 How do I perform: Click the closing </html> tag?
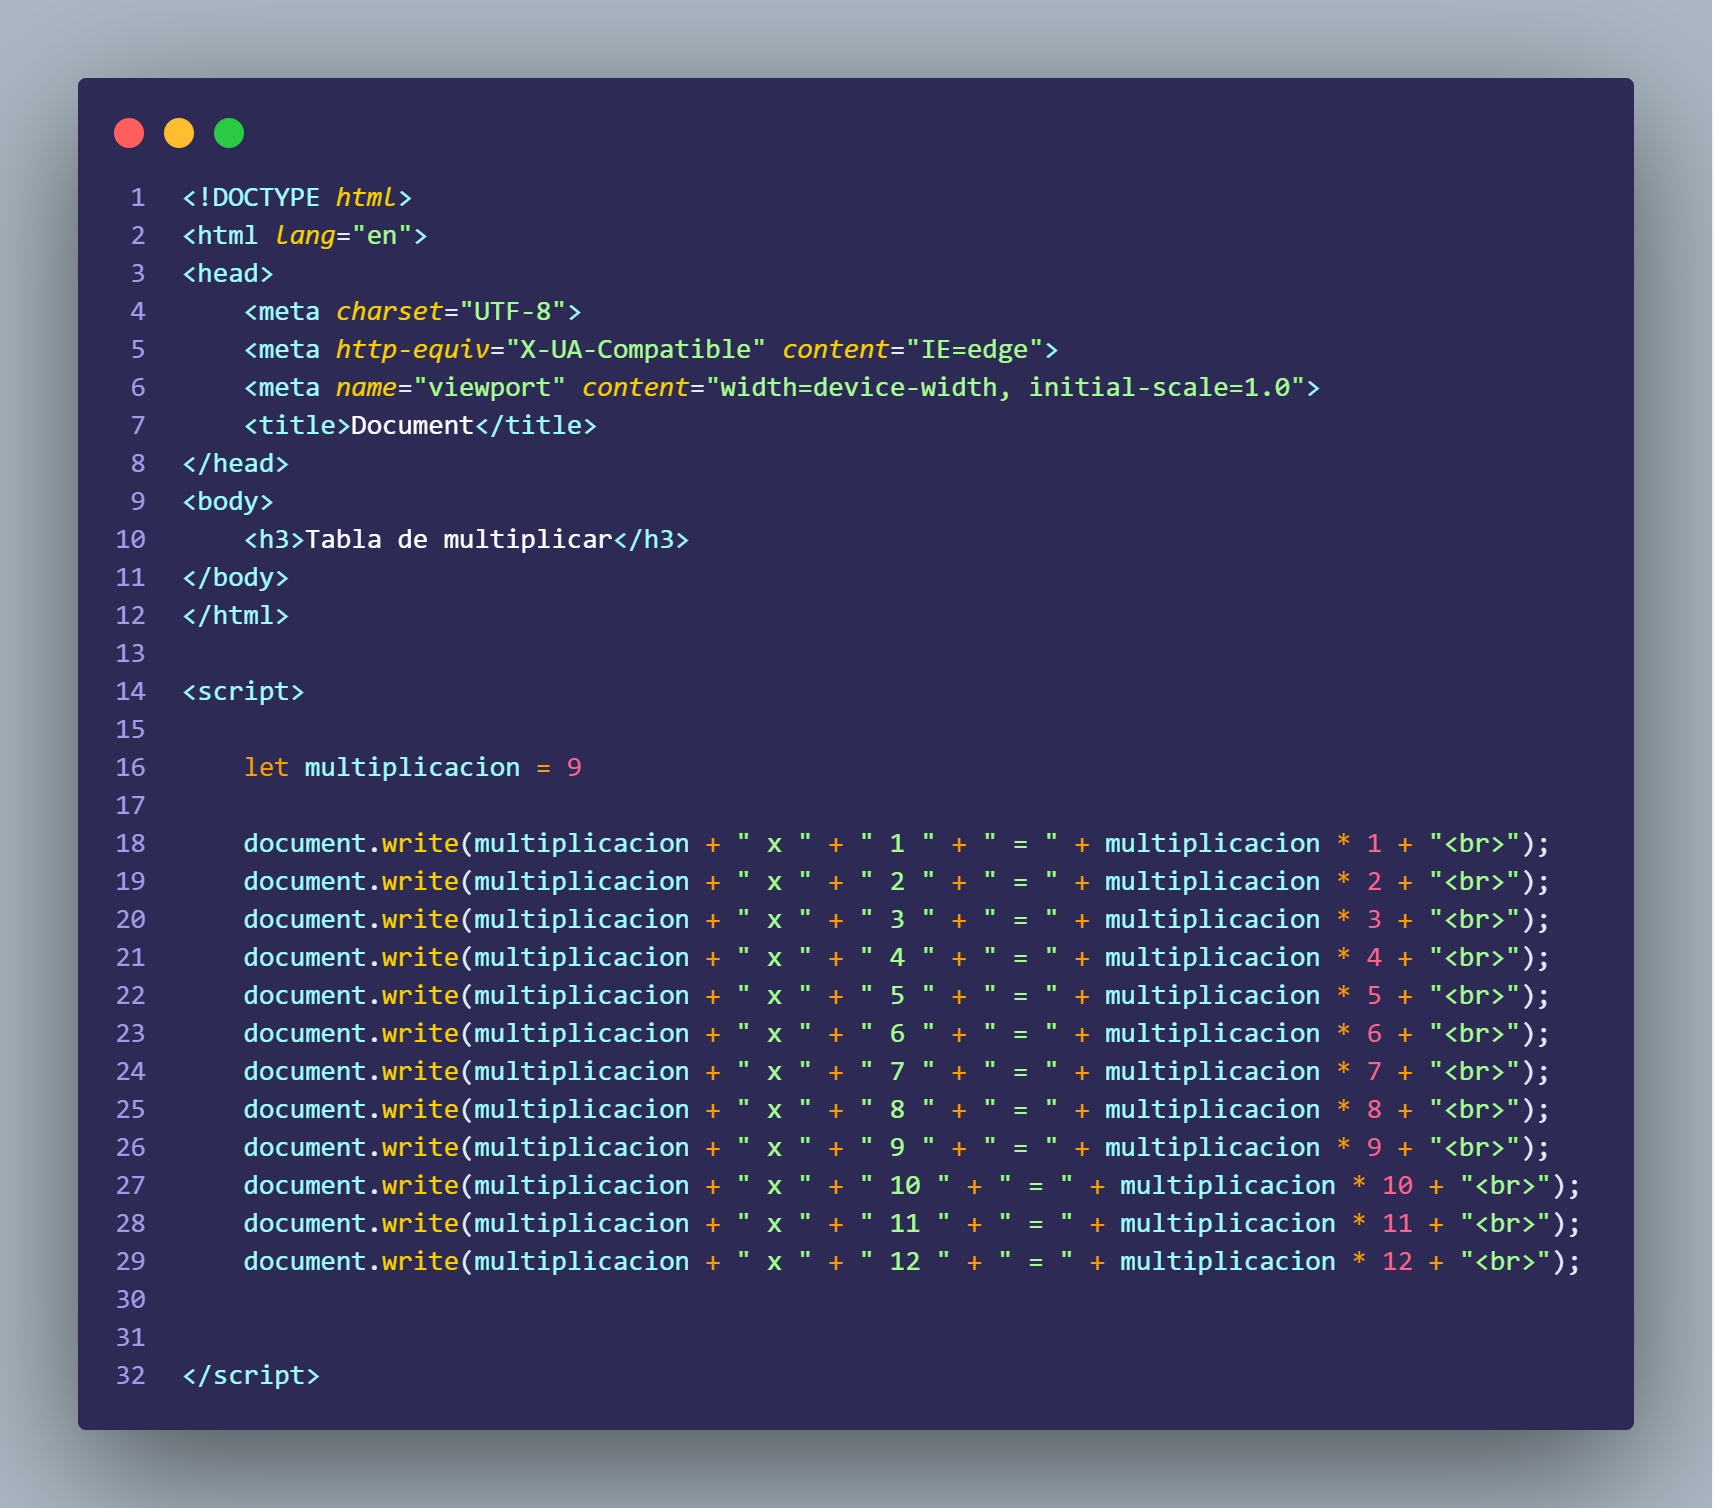236,615
